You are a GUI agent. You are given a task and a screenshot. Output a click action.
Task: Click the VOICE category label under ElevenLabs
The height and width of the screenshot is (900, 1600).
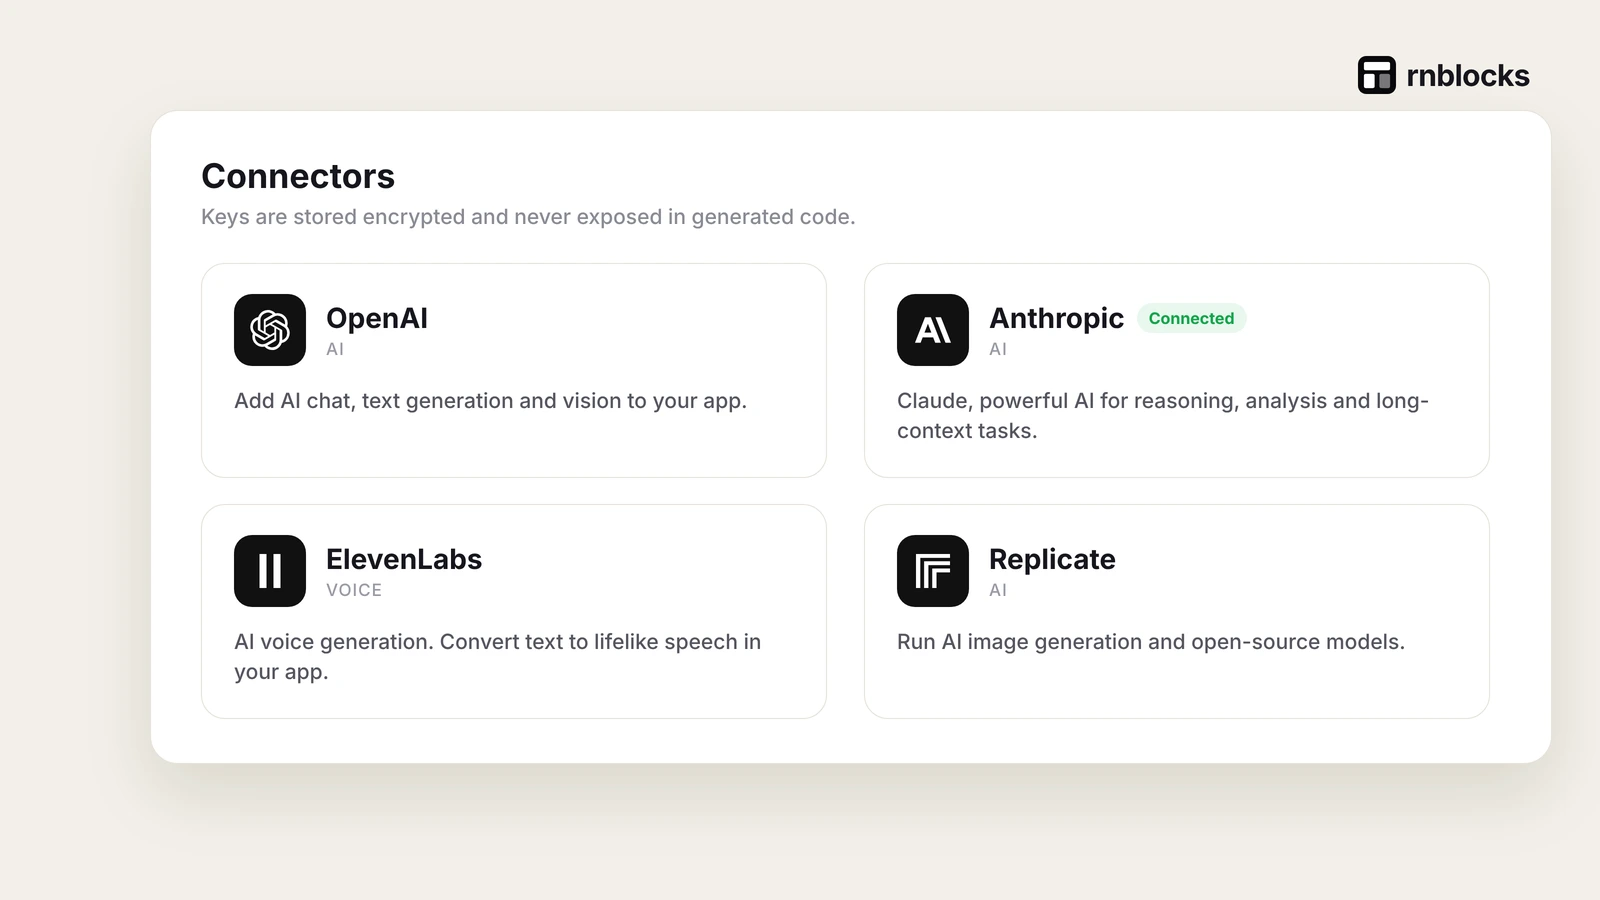click(x=354, y=590)
